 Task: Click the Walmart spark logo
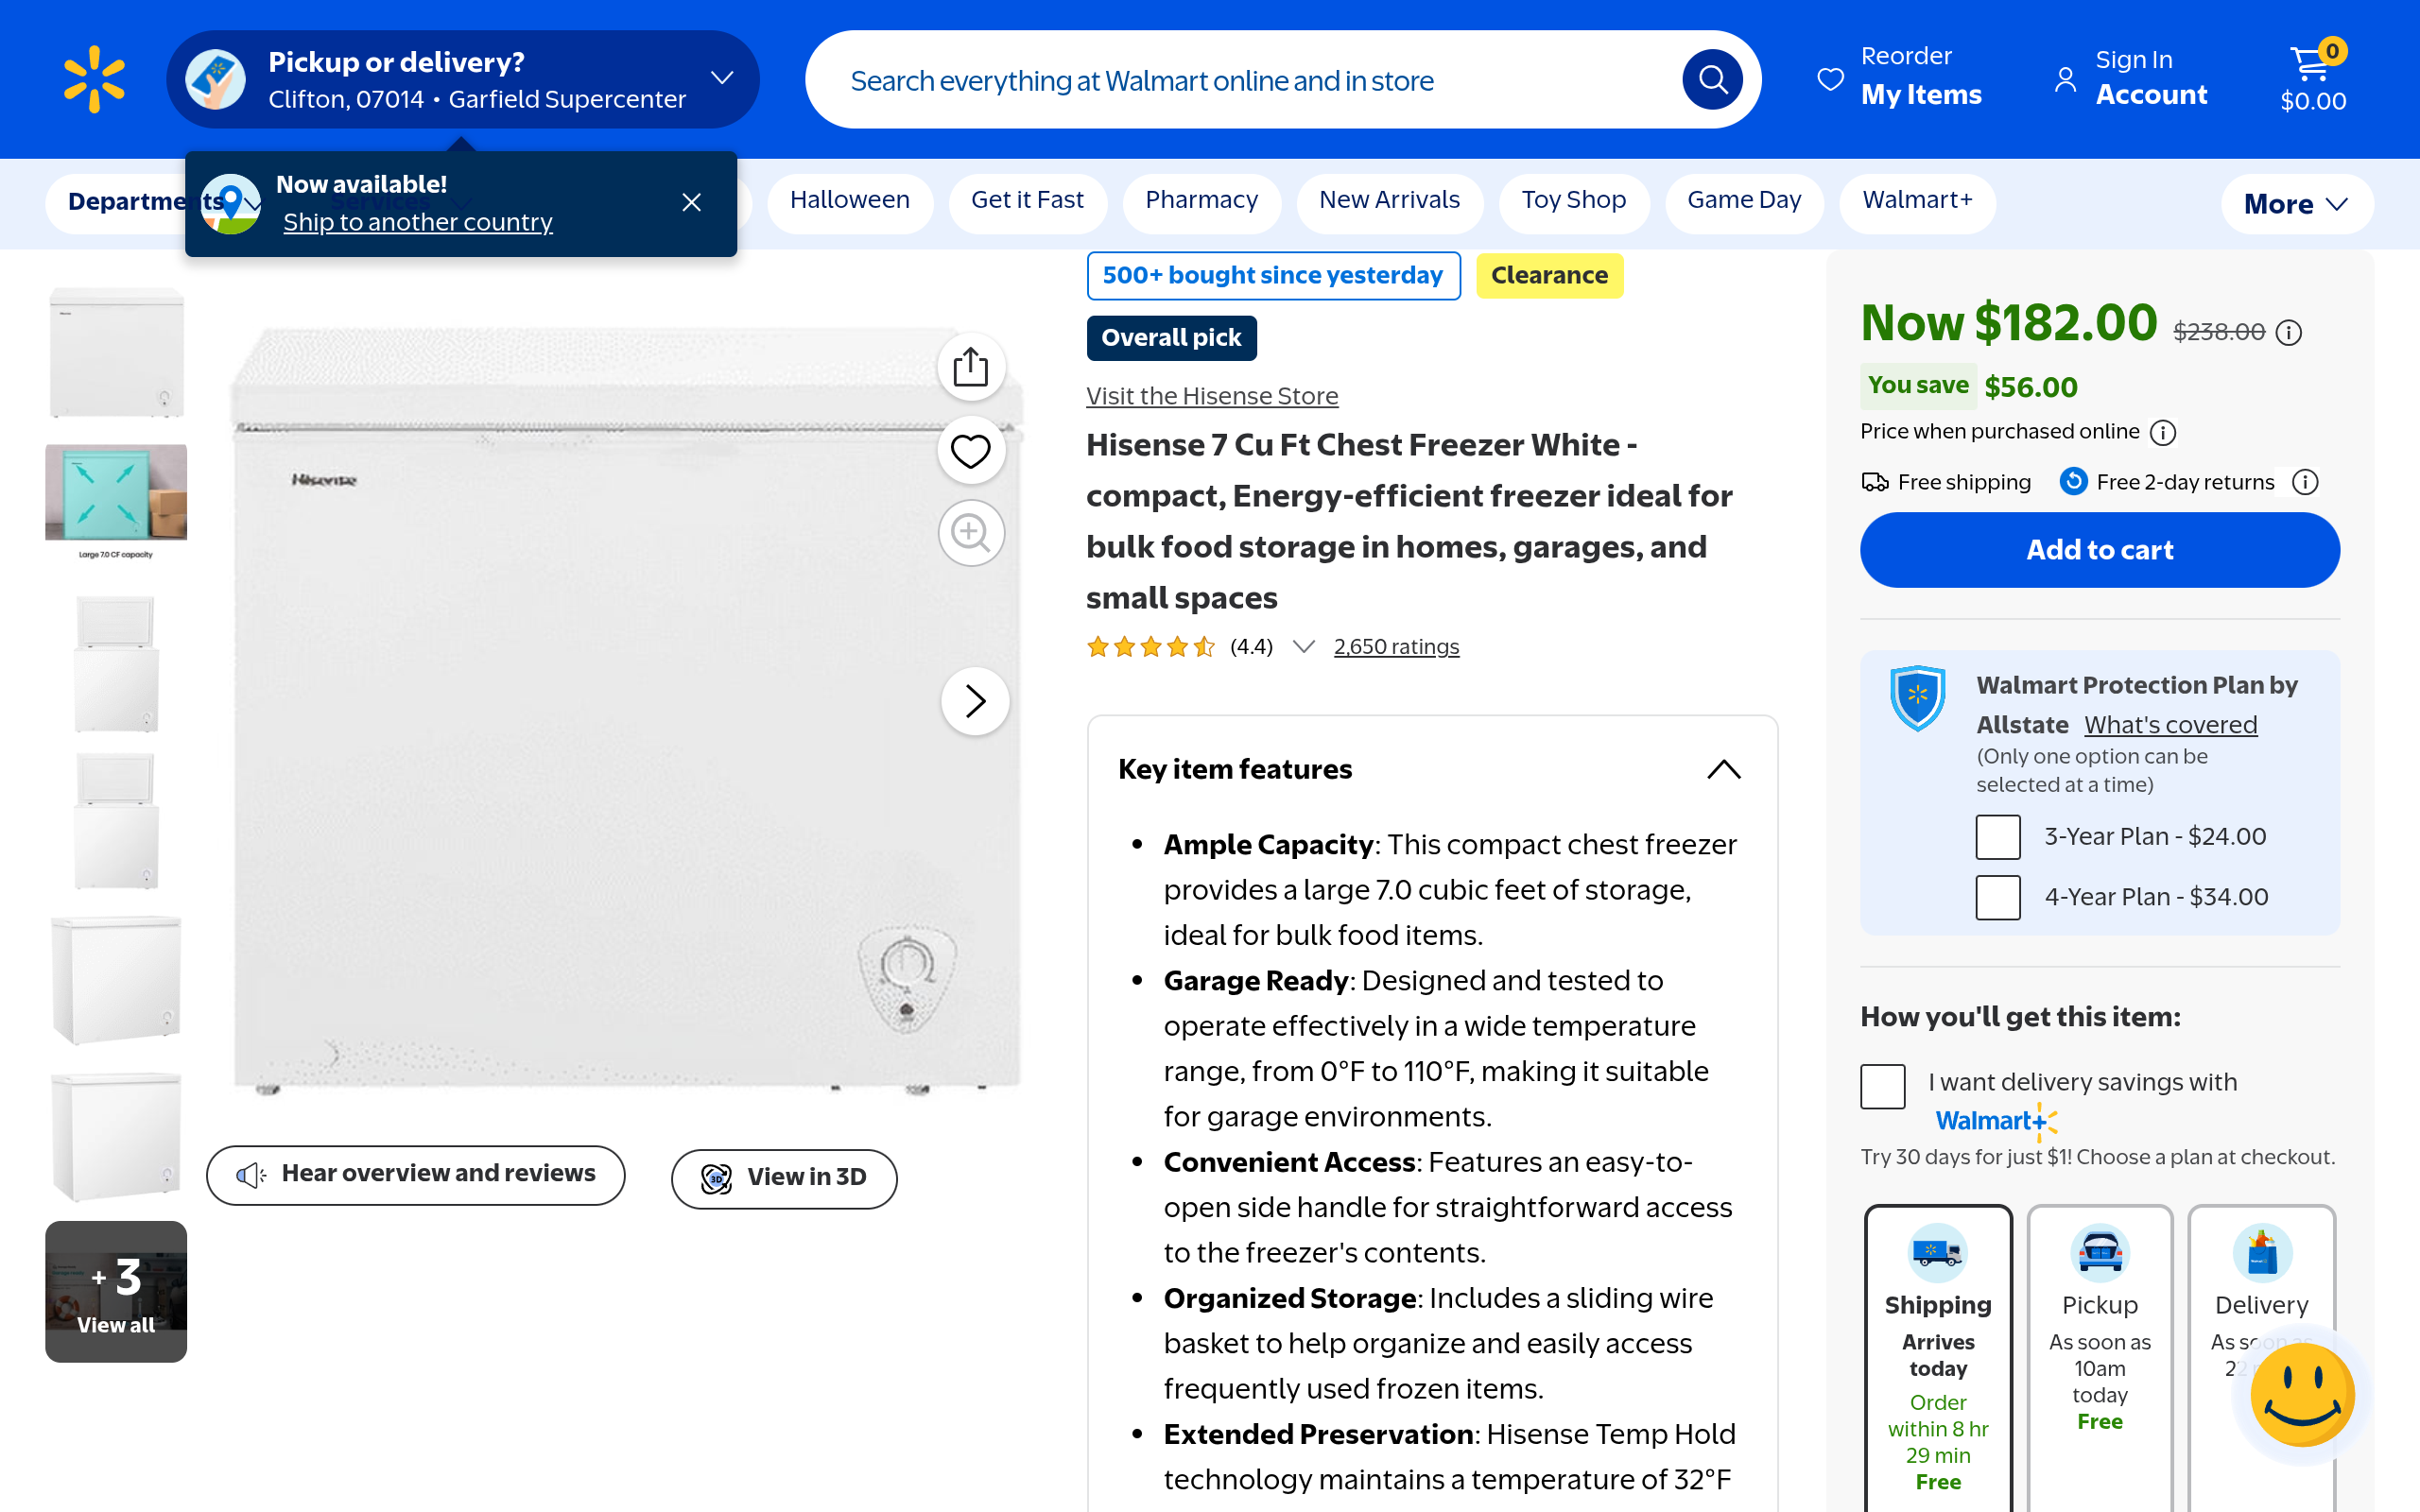pos(94,79)
